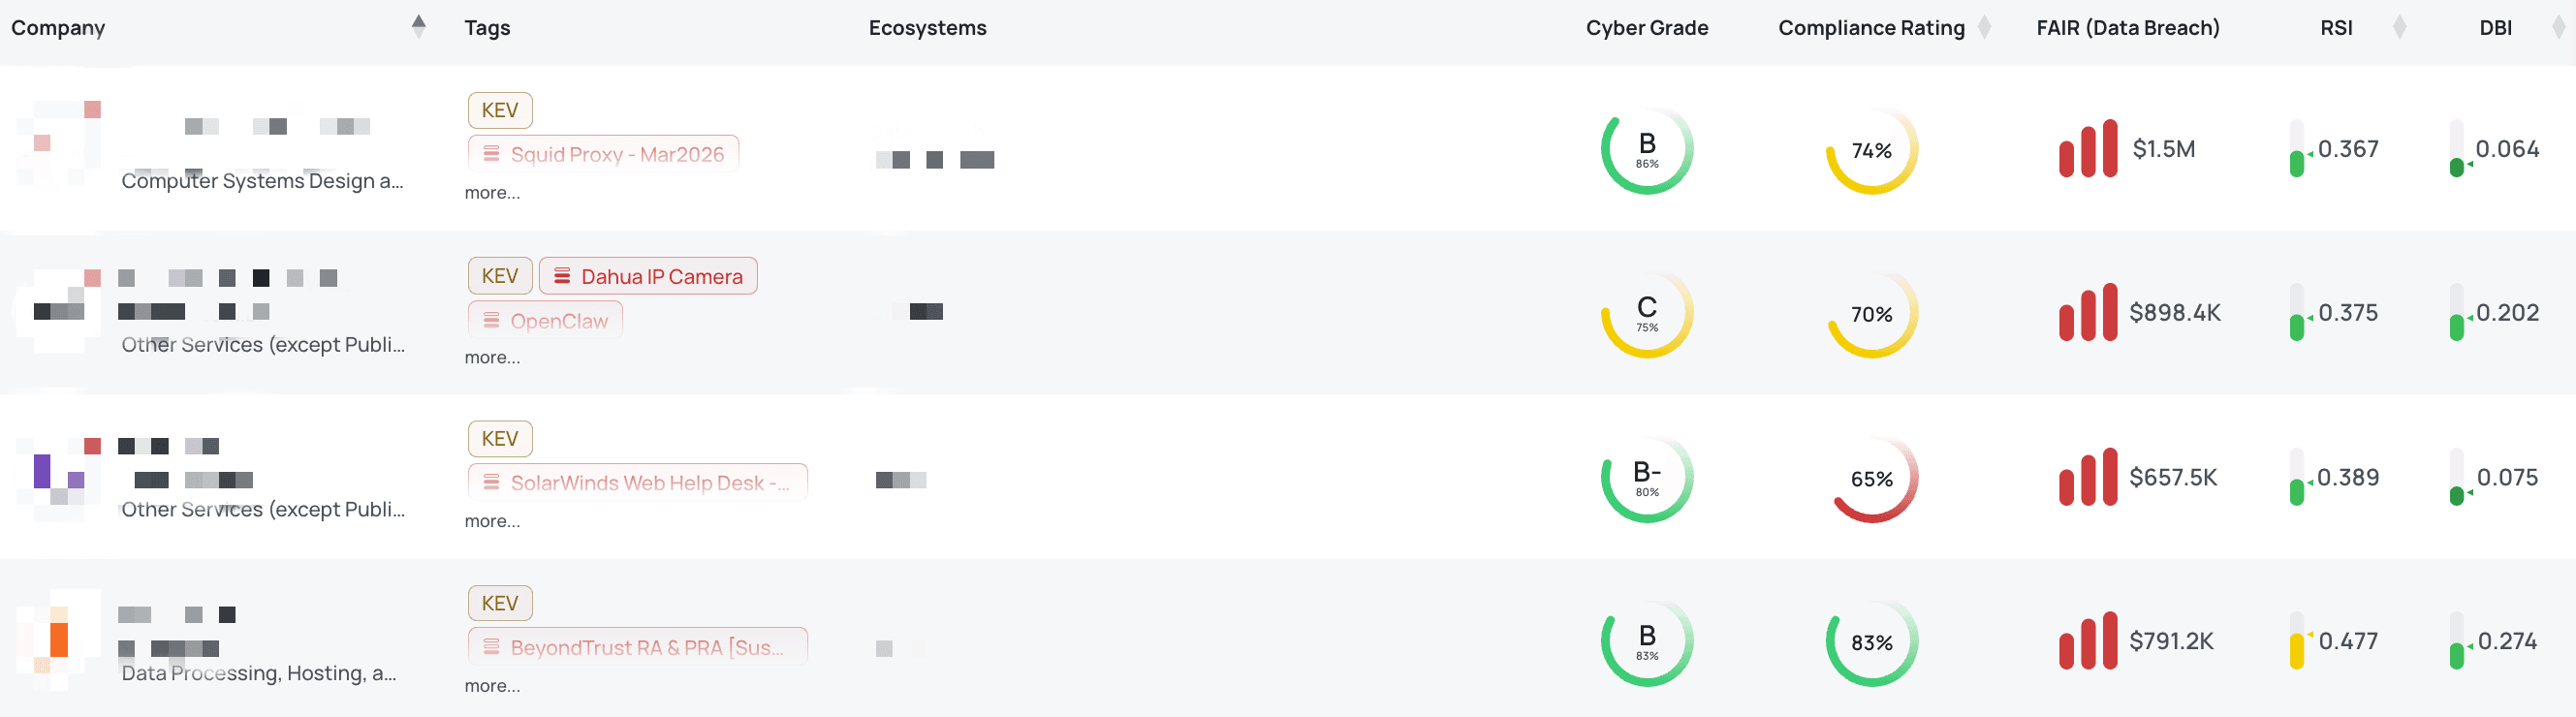Sort by RSI column arrow

click(2399, 27)
